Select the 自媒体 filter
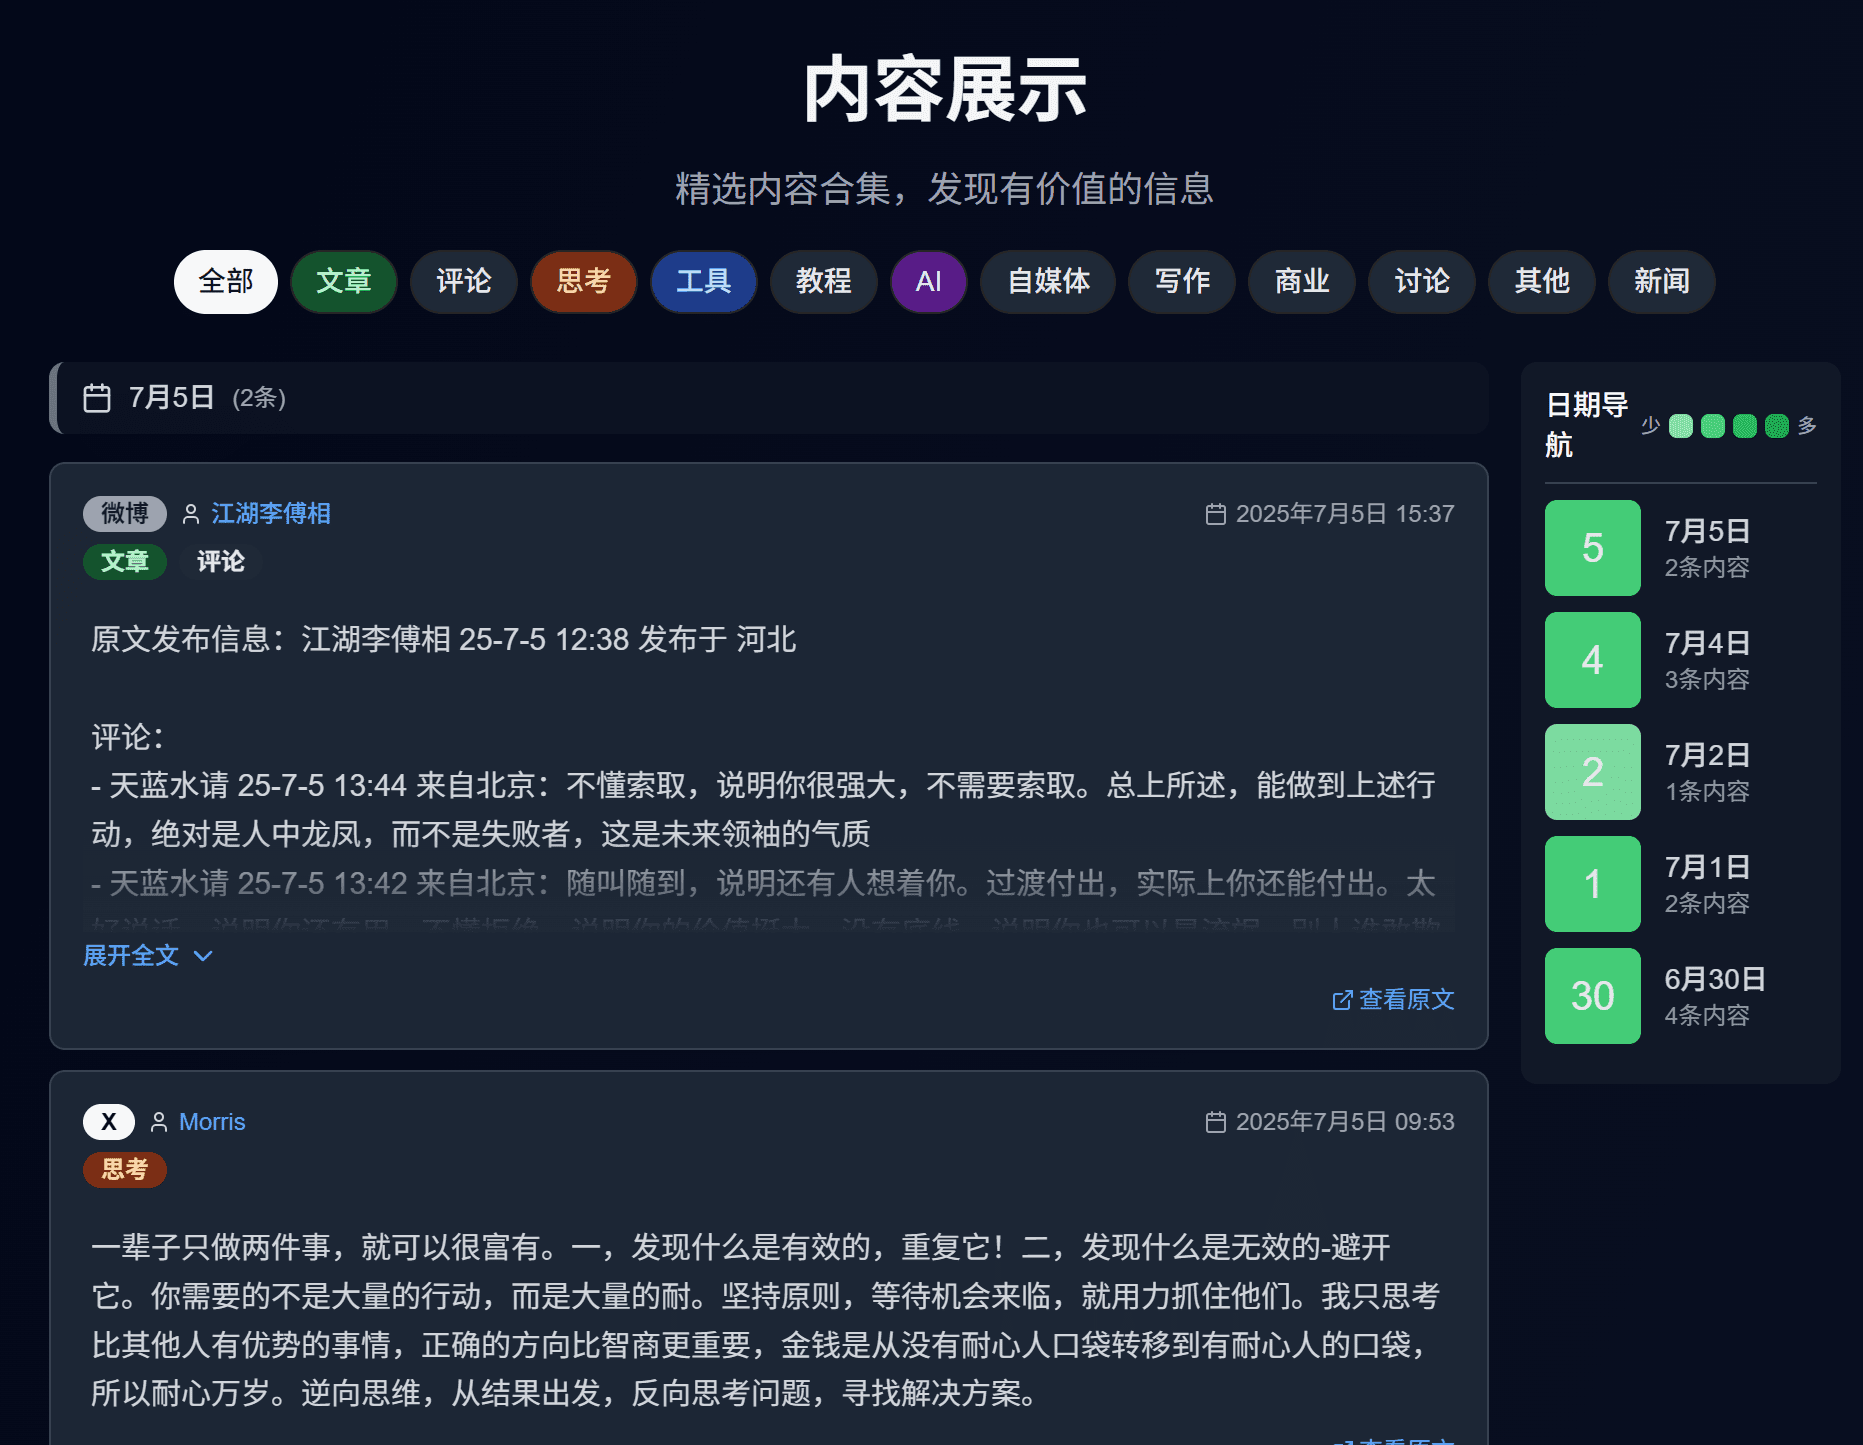The height and width of the screenshot is (1445, 1863). pos(1047,282)
